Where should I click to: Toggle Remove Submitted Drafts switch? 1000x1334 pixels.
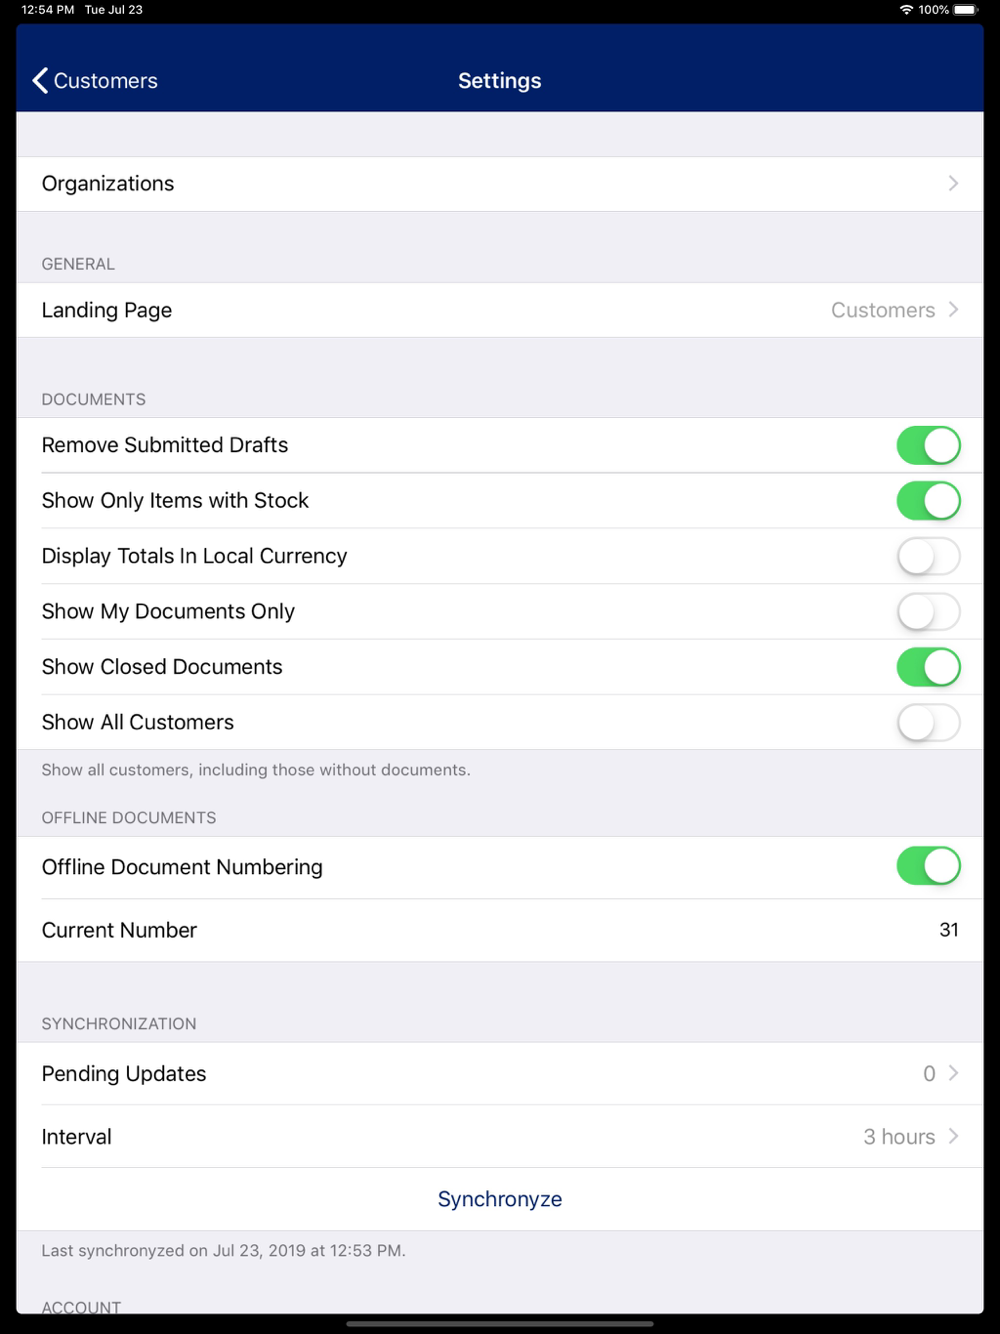[x=928, y=445]
